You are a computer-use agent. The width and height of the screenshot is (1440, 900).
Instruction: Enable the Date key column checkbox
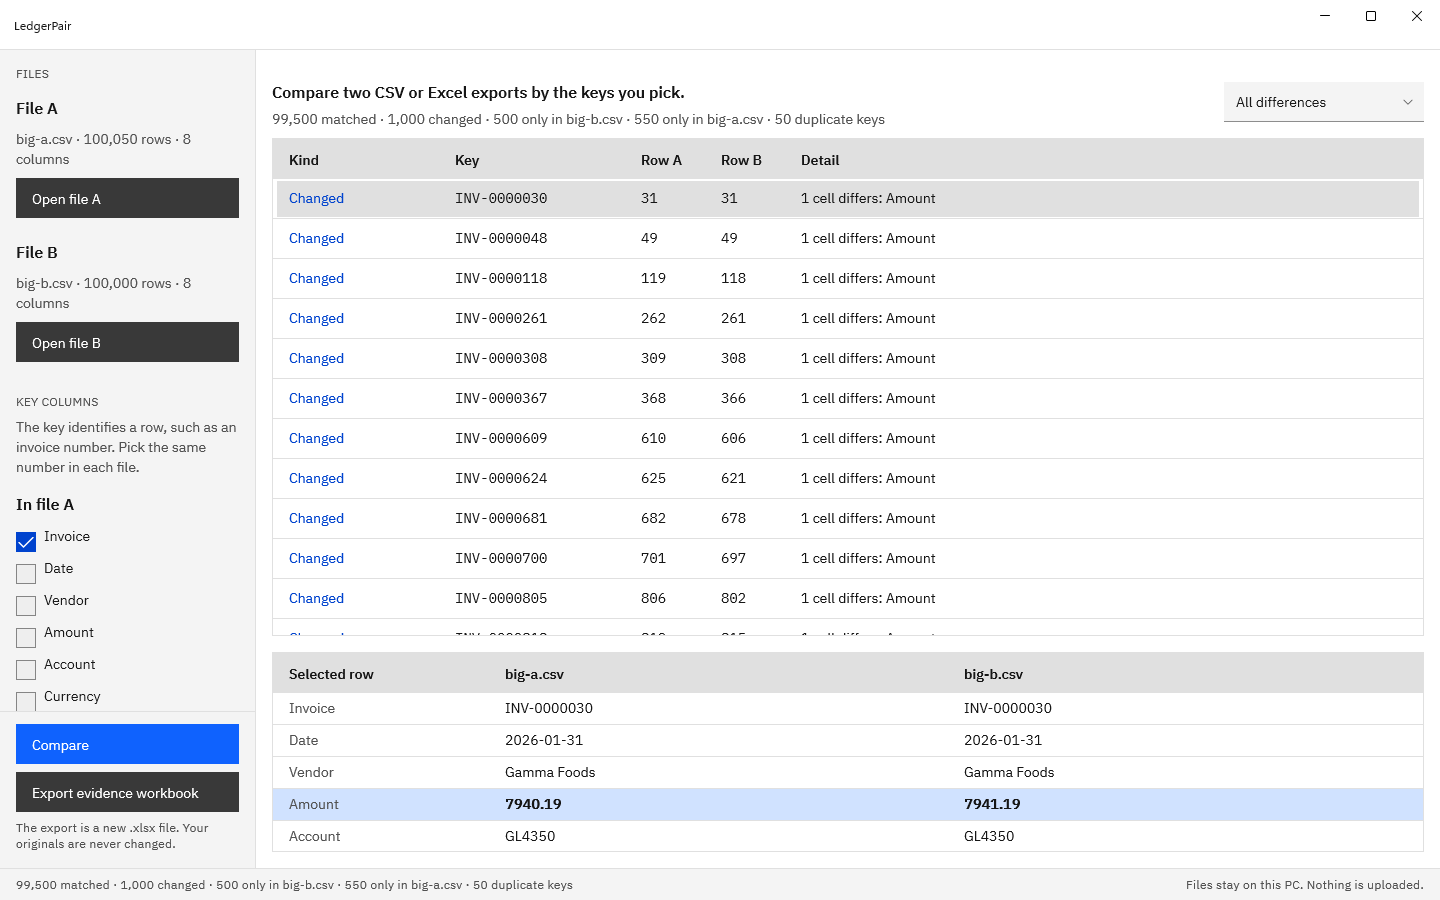[x=26, y=574]
